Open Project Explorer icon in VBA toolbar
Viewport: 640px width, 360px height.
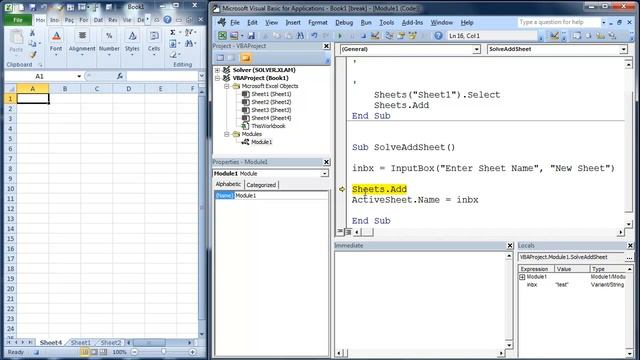tap(389, 36)
